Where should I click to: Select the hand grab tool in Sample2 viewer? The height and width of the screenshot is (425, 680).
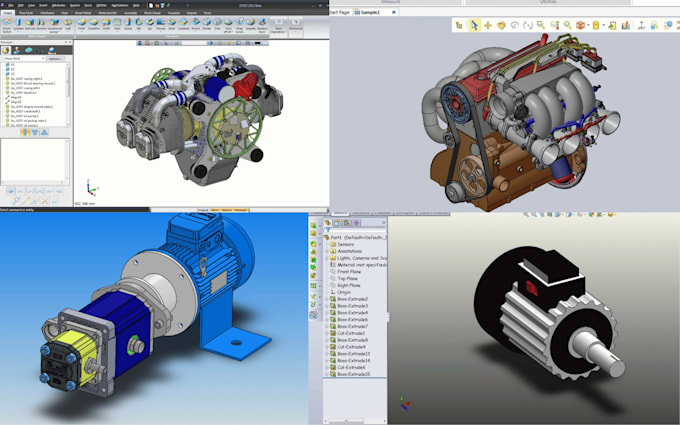click(501, 25)
